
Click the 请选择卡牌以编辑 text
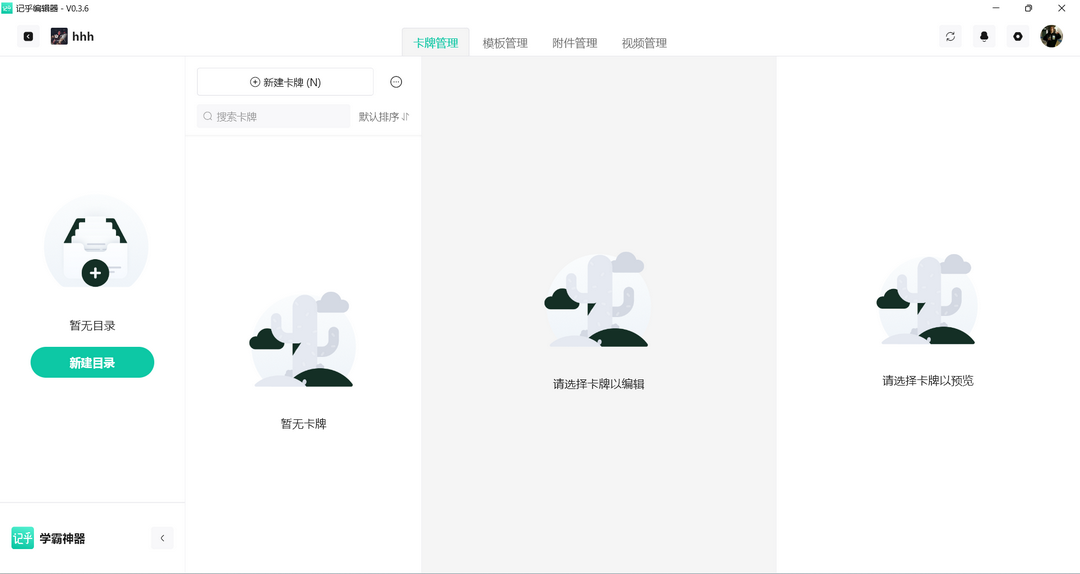(x=599, y=384)
